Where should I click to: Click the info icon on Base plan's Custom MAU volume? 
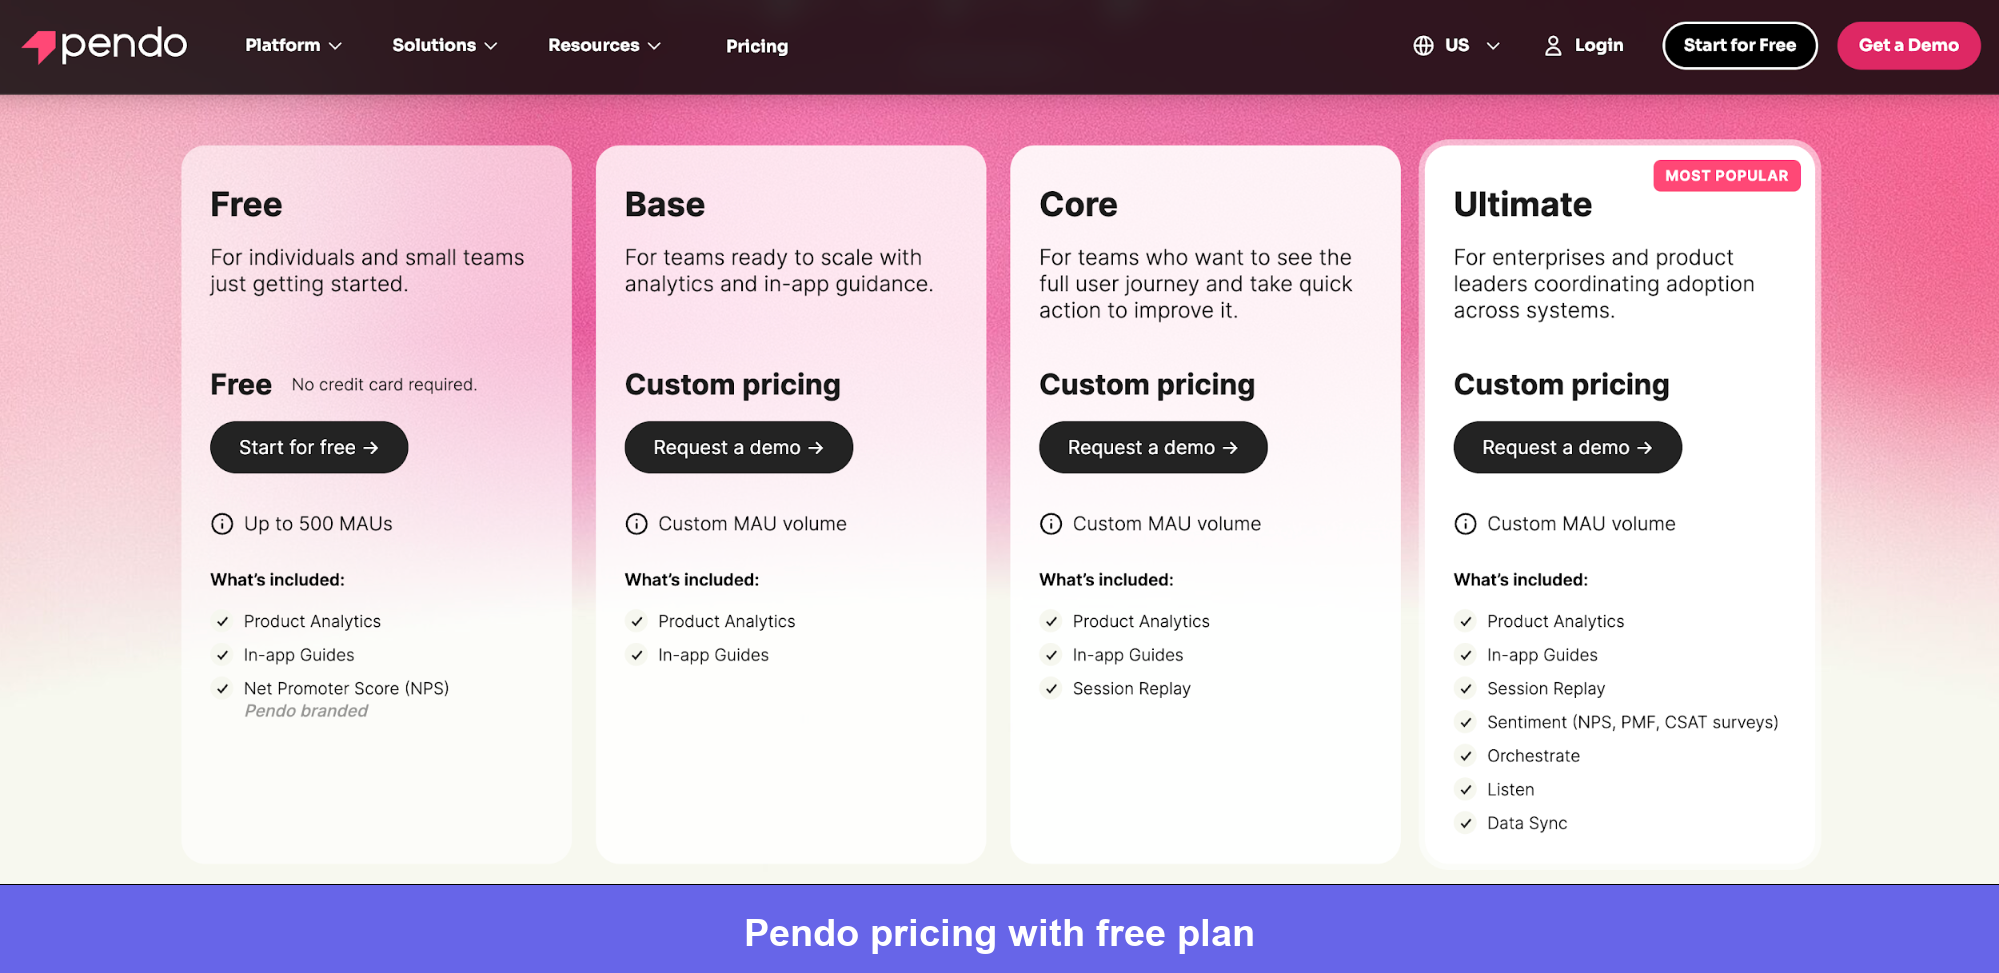(636, 523)
